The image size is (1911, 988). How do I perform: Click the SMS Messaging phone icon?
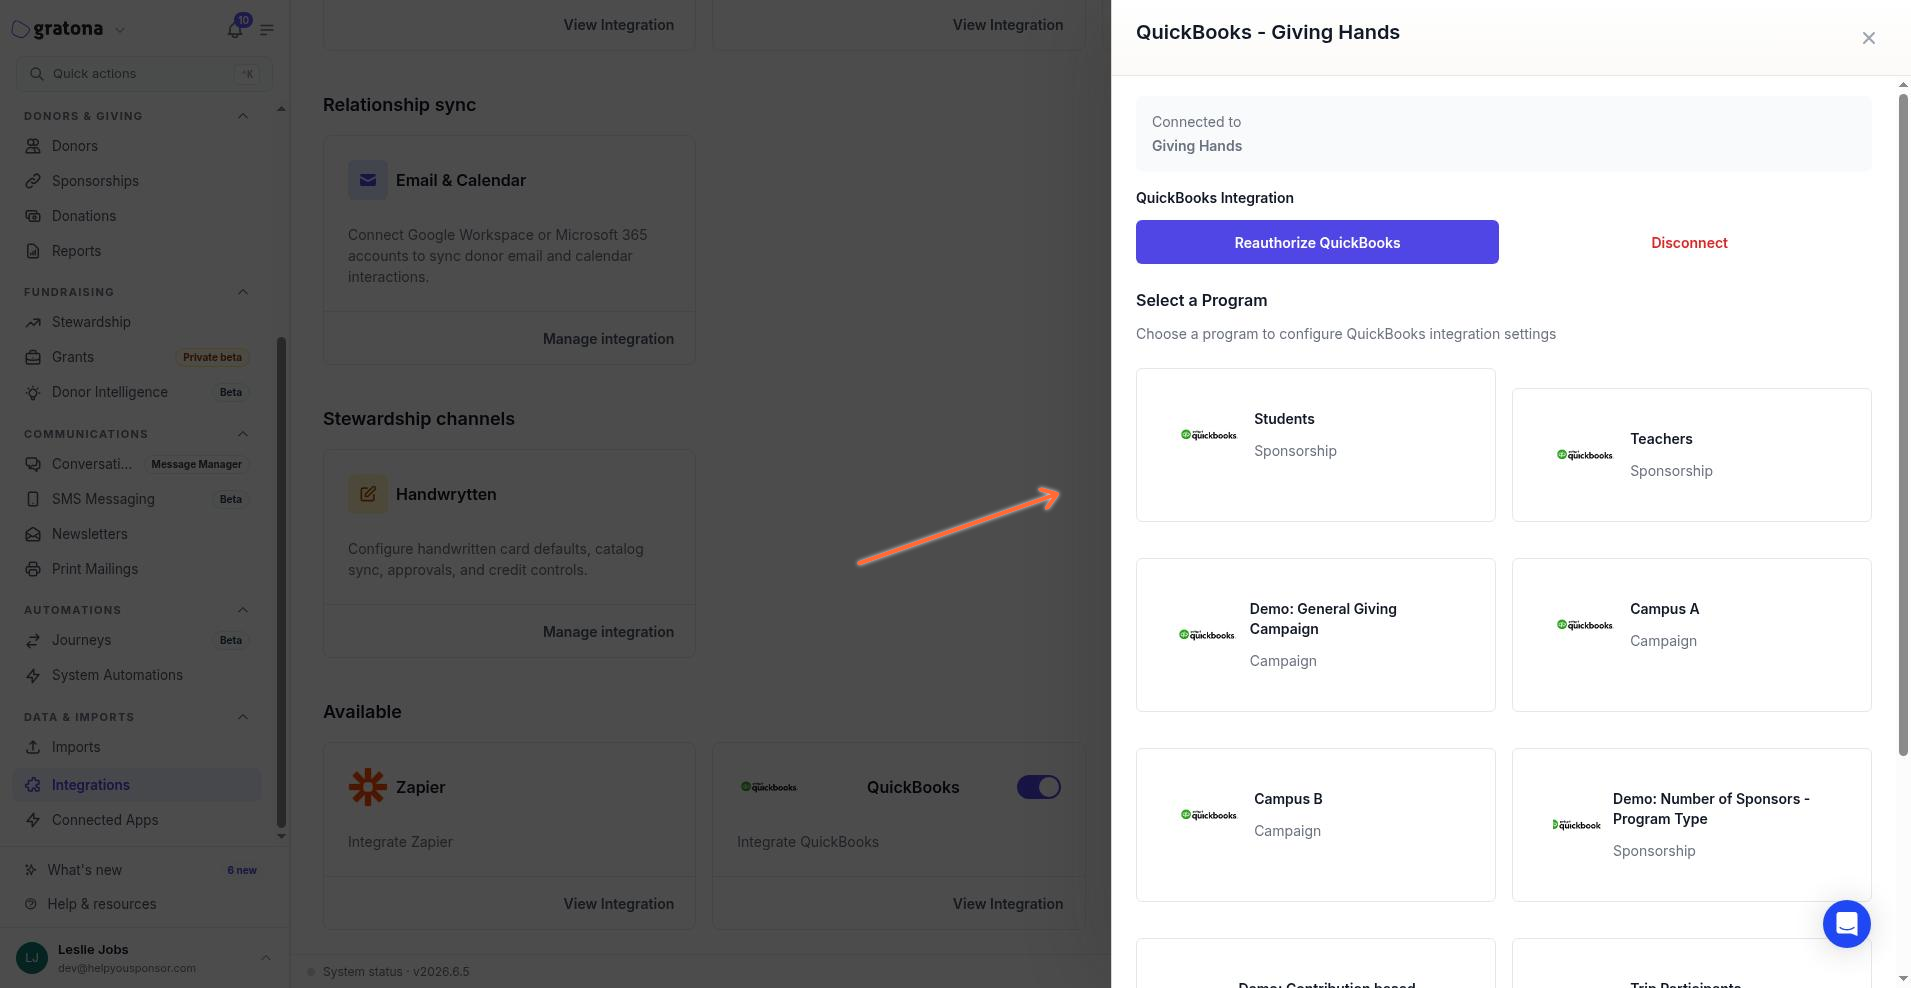[33, 499]
